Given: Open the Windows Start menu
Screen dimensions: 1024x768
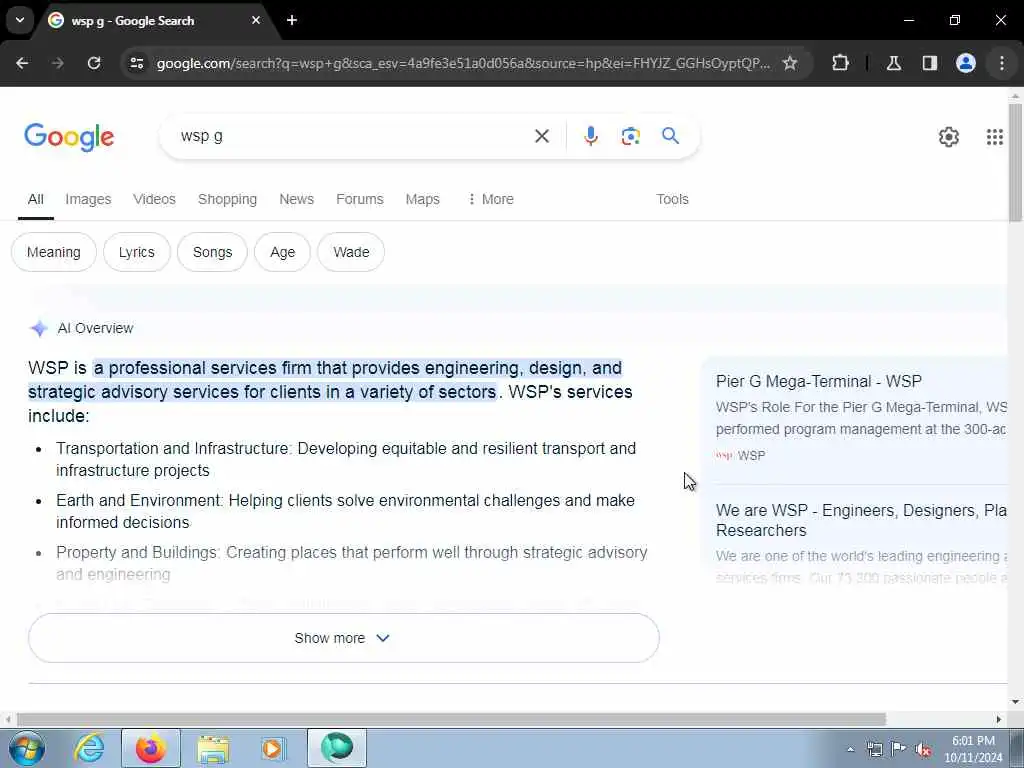Looking at the screenshot, I should (x=27, y=748).
